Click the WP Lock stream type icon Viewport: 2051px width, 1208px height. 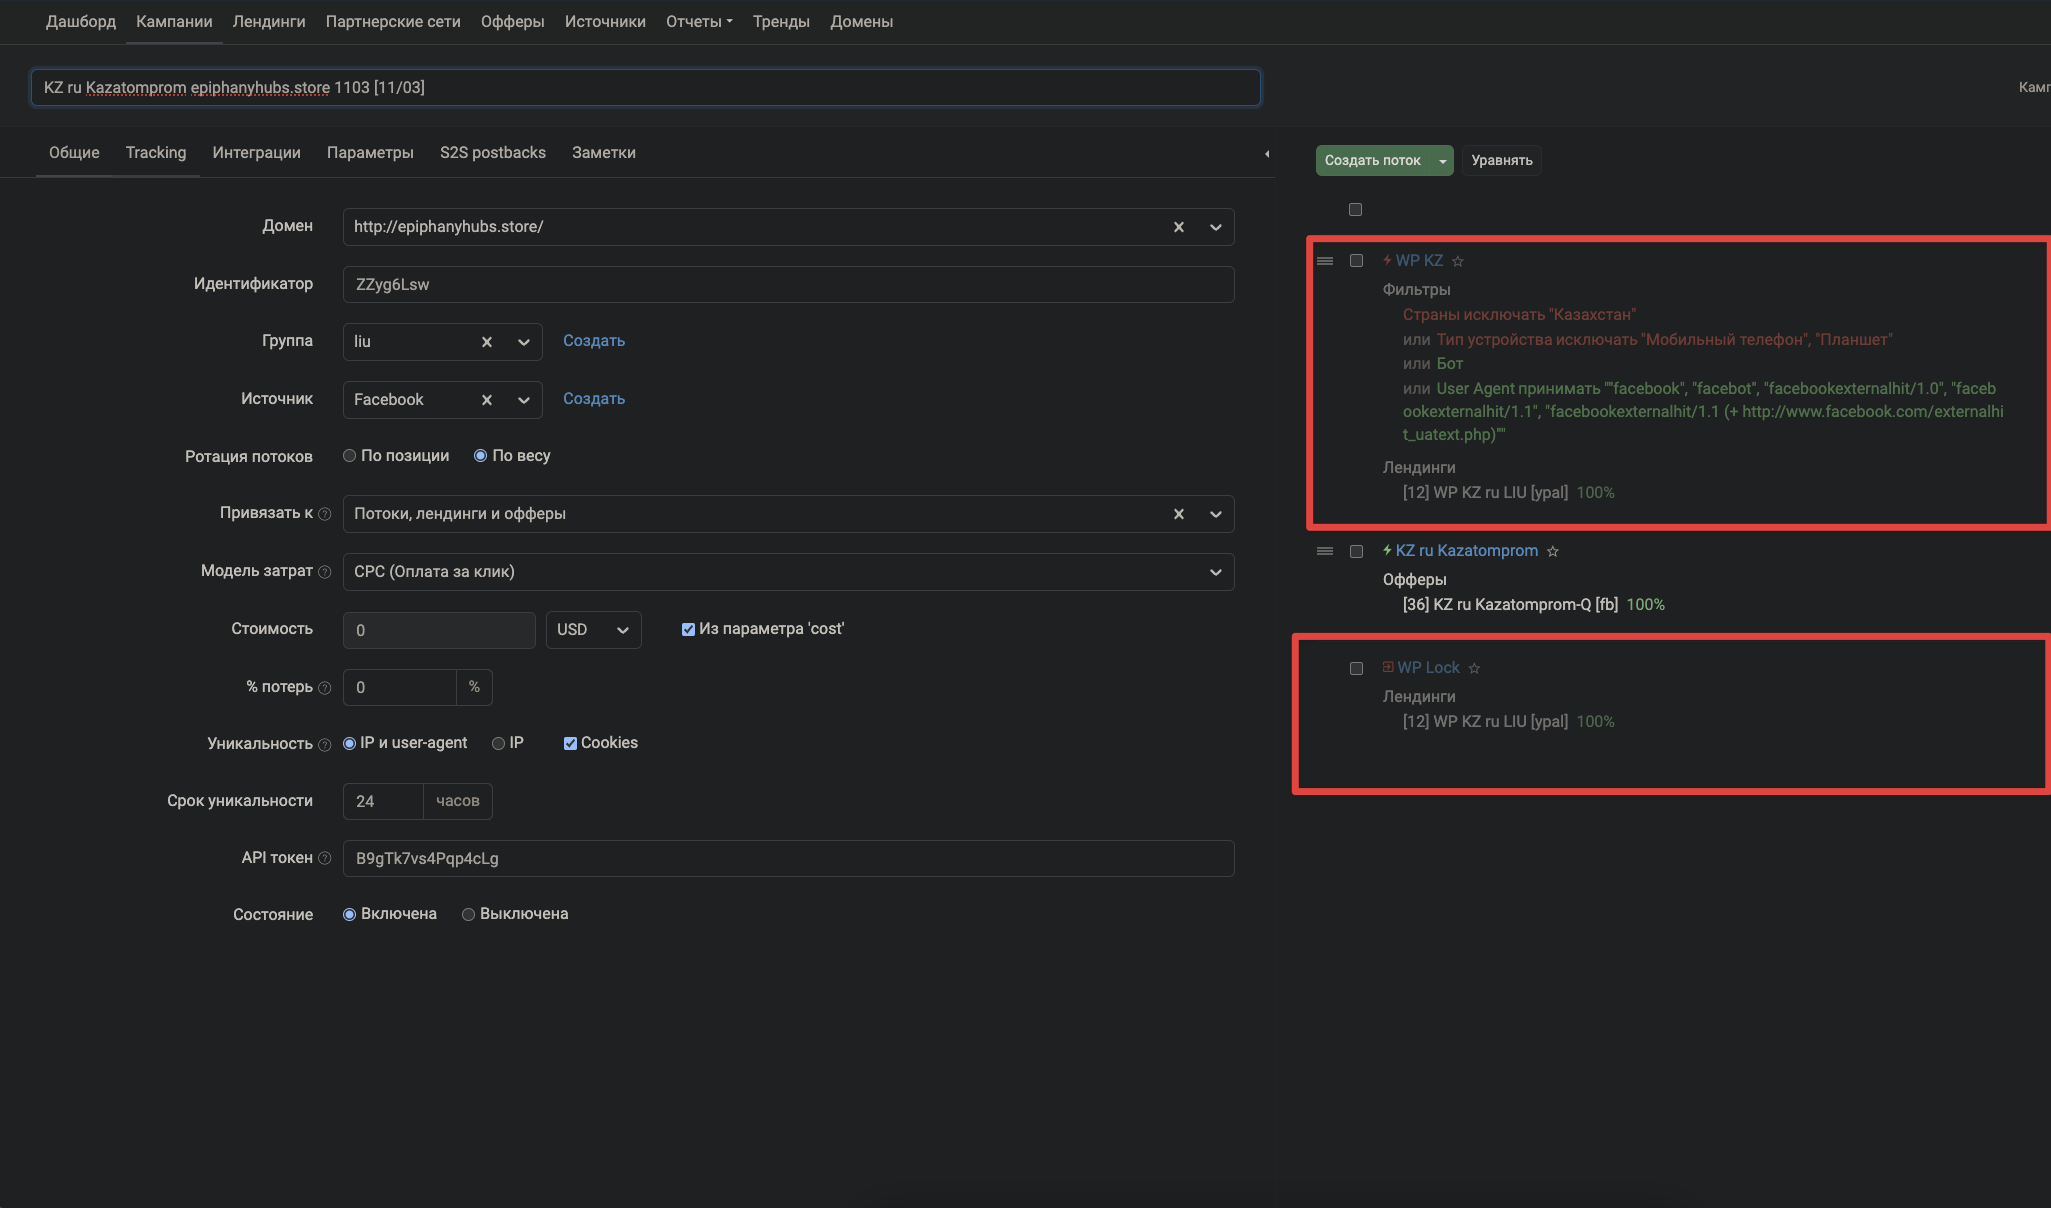[x=1388, y=667]
